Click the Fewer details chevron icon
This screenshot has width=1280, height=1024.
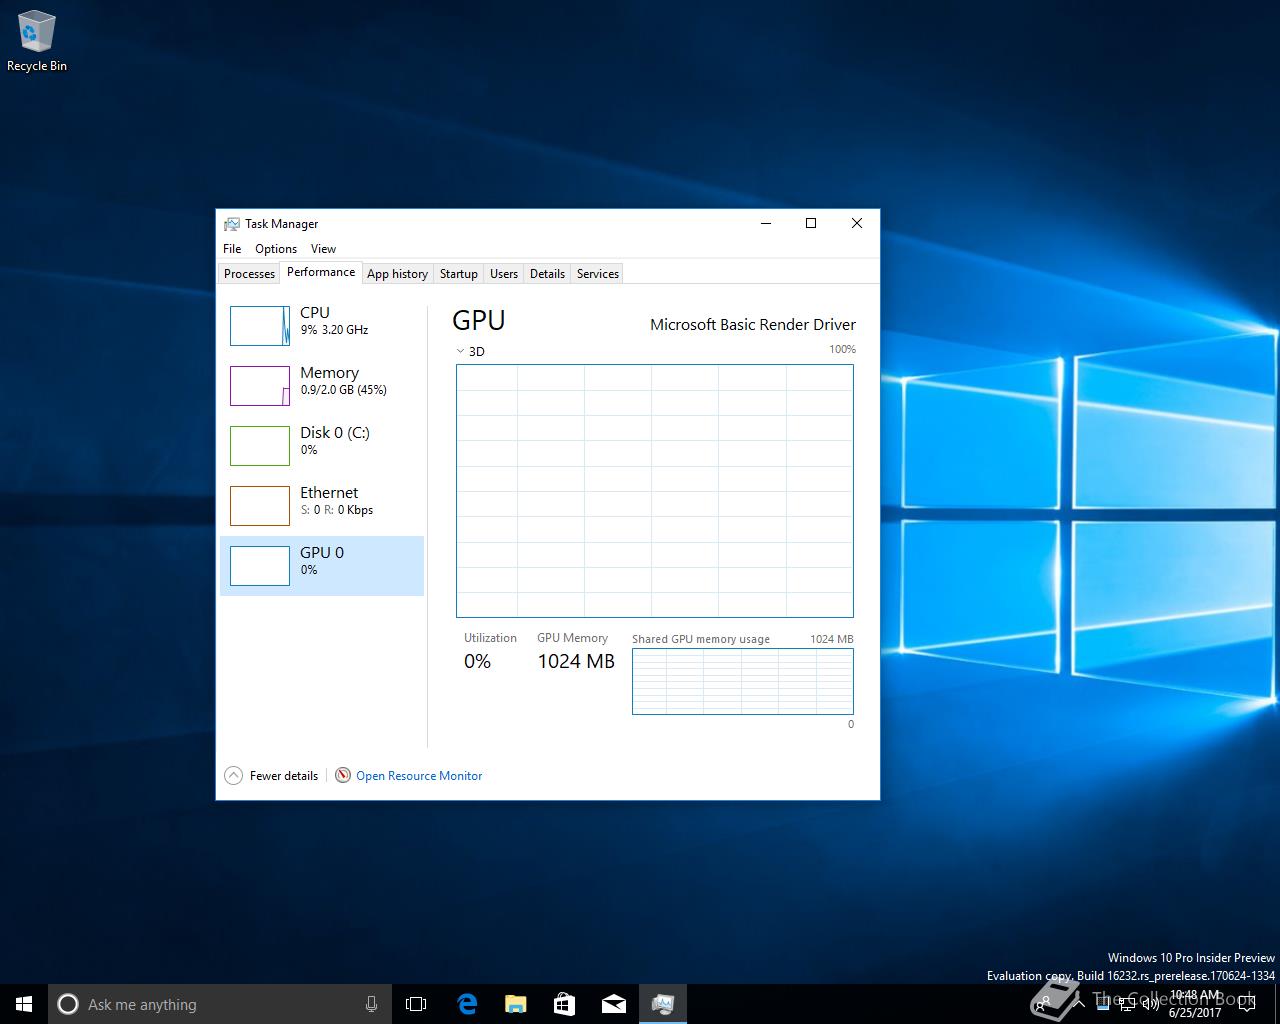click(233, 775)
